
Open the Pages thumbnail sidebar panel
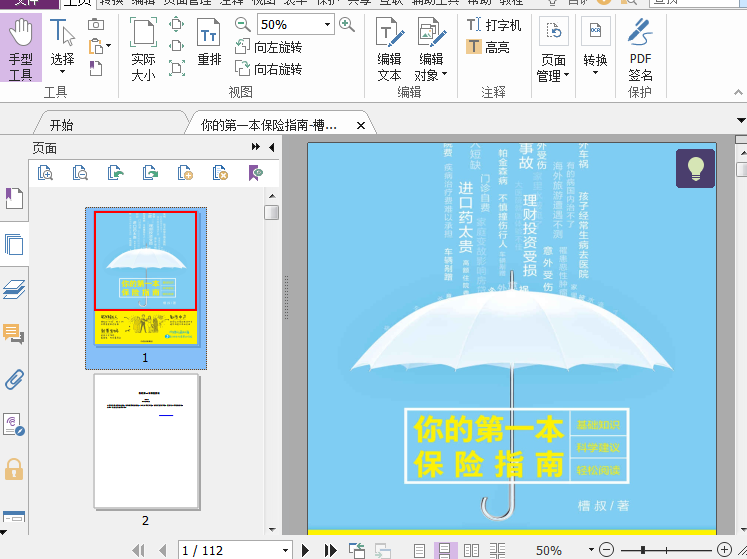click(14, 244)
